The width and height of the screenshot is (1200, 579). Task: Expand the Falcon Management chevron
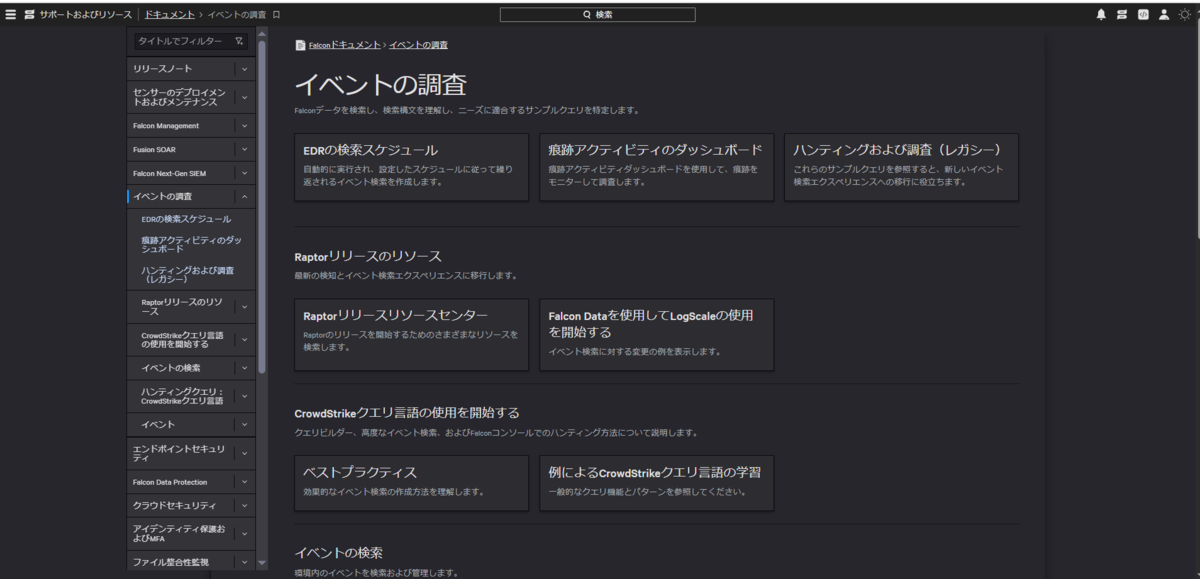coord(245,126)
